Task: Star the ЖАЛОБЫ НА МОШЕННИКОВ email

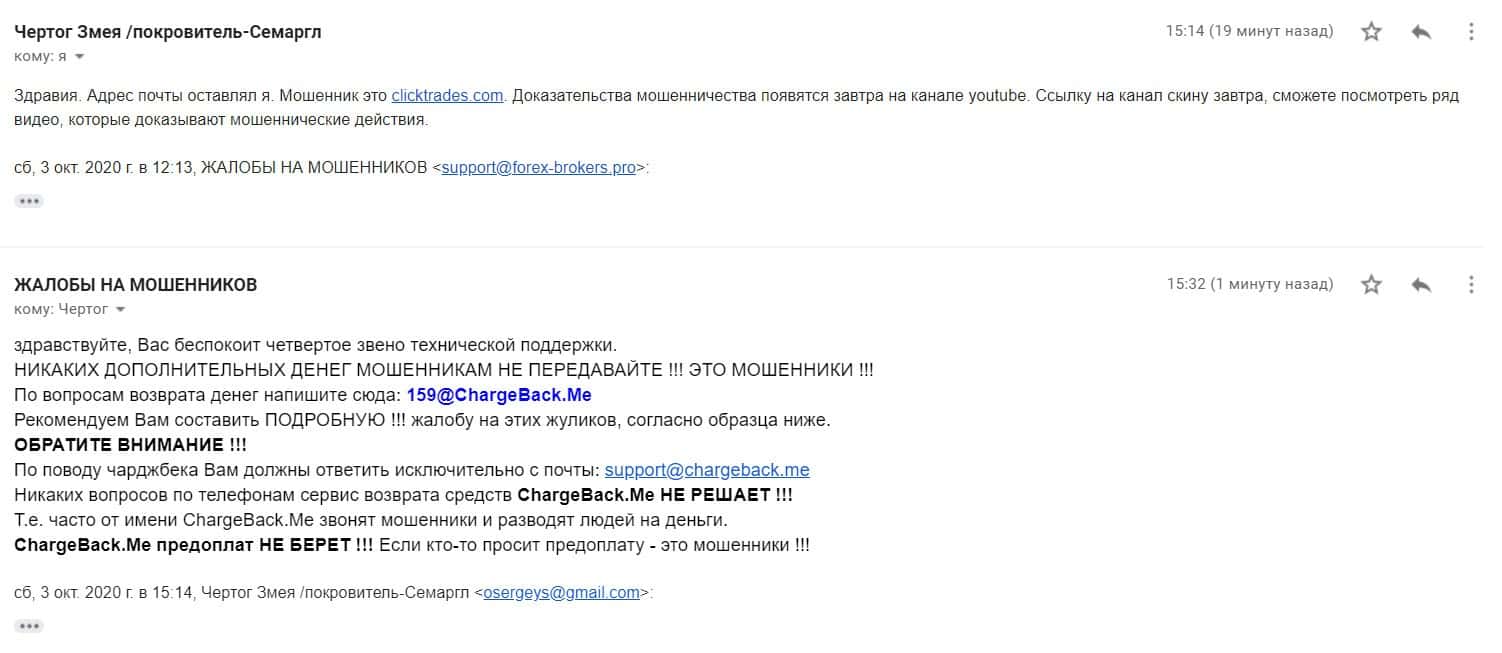Action: 1371,285
